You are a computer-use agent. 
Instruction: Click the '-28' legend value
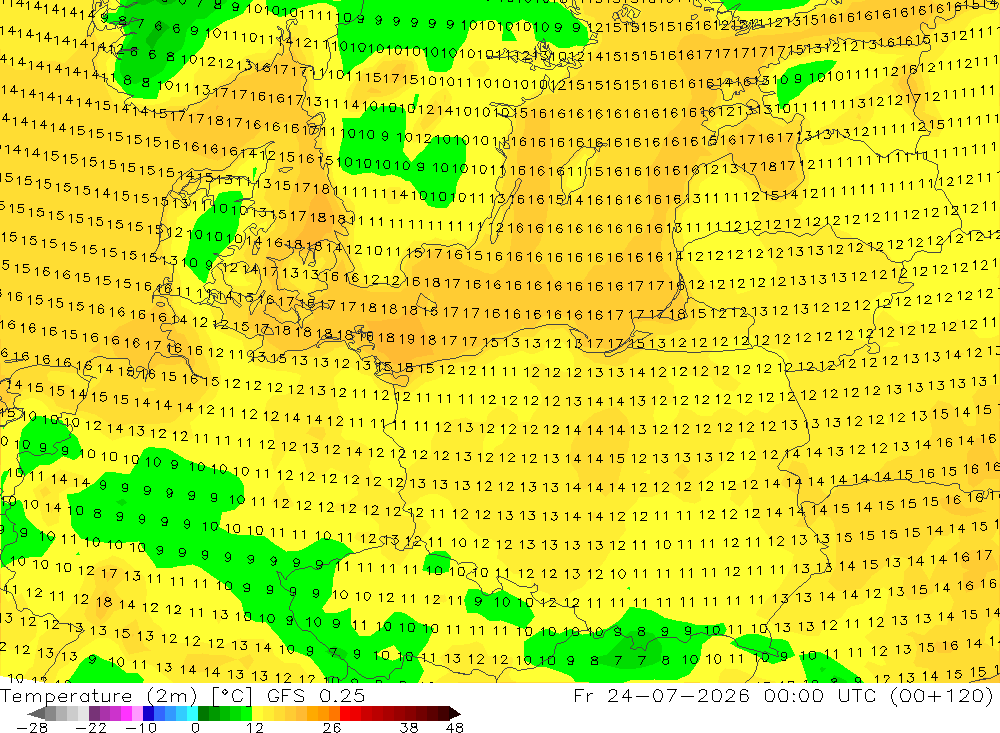tap(32, 727)
